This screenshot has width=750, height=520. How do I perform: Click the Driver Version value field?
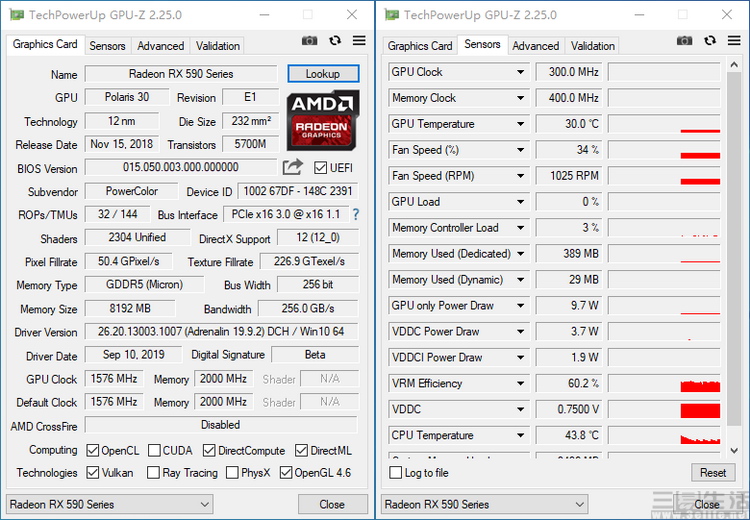[221, 332]
